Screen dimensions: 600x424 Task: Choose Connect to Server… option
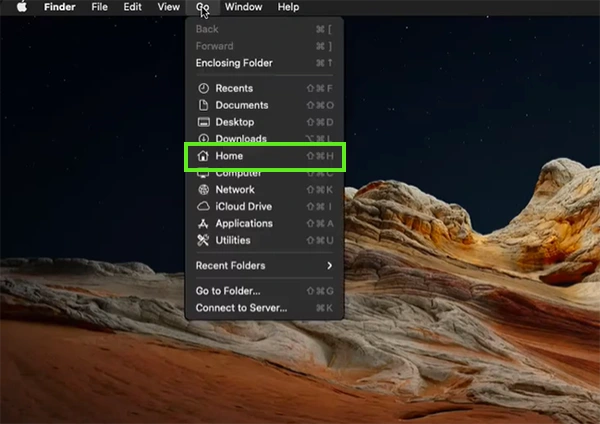click(x=264, y=308)
